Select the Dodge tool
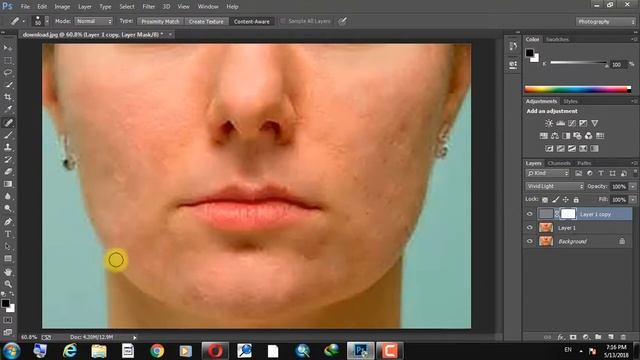The width and height of the screenshot is (640, 360). pyautogui.click(x=8, y=209)
